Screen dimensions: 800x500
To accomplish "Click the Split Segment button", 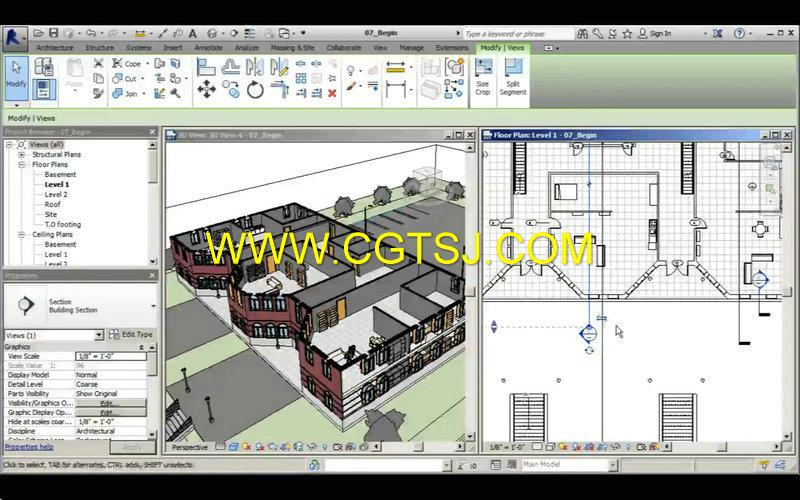I will coord(513,77).
